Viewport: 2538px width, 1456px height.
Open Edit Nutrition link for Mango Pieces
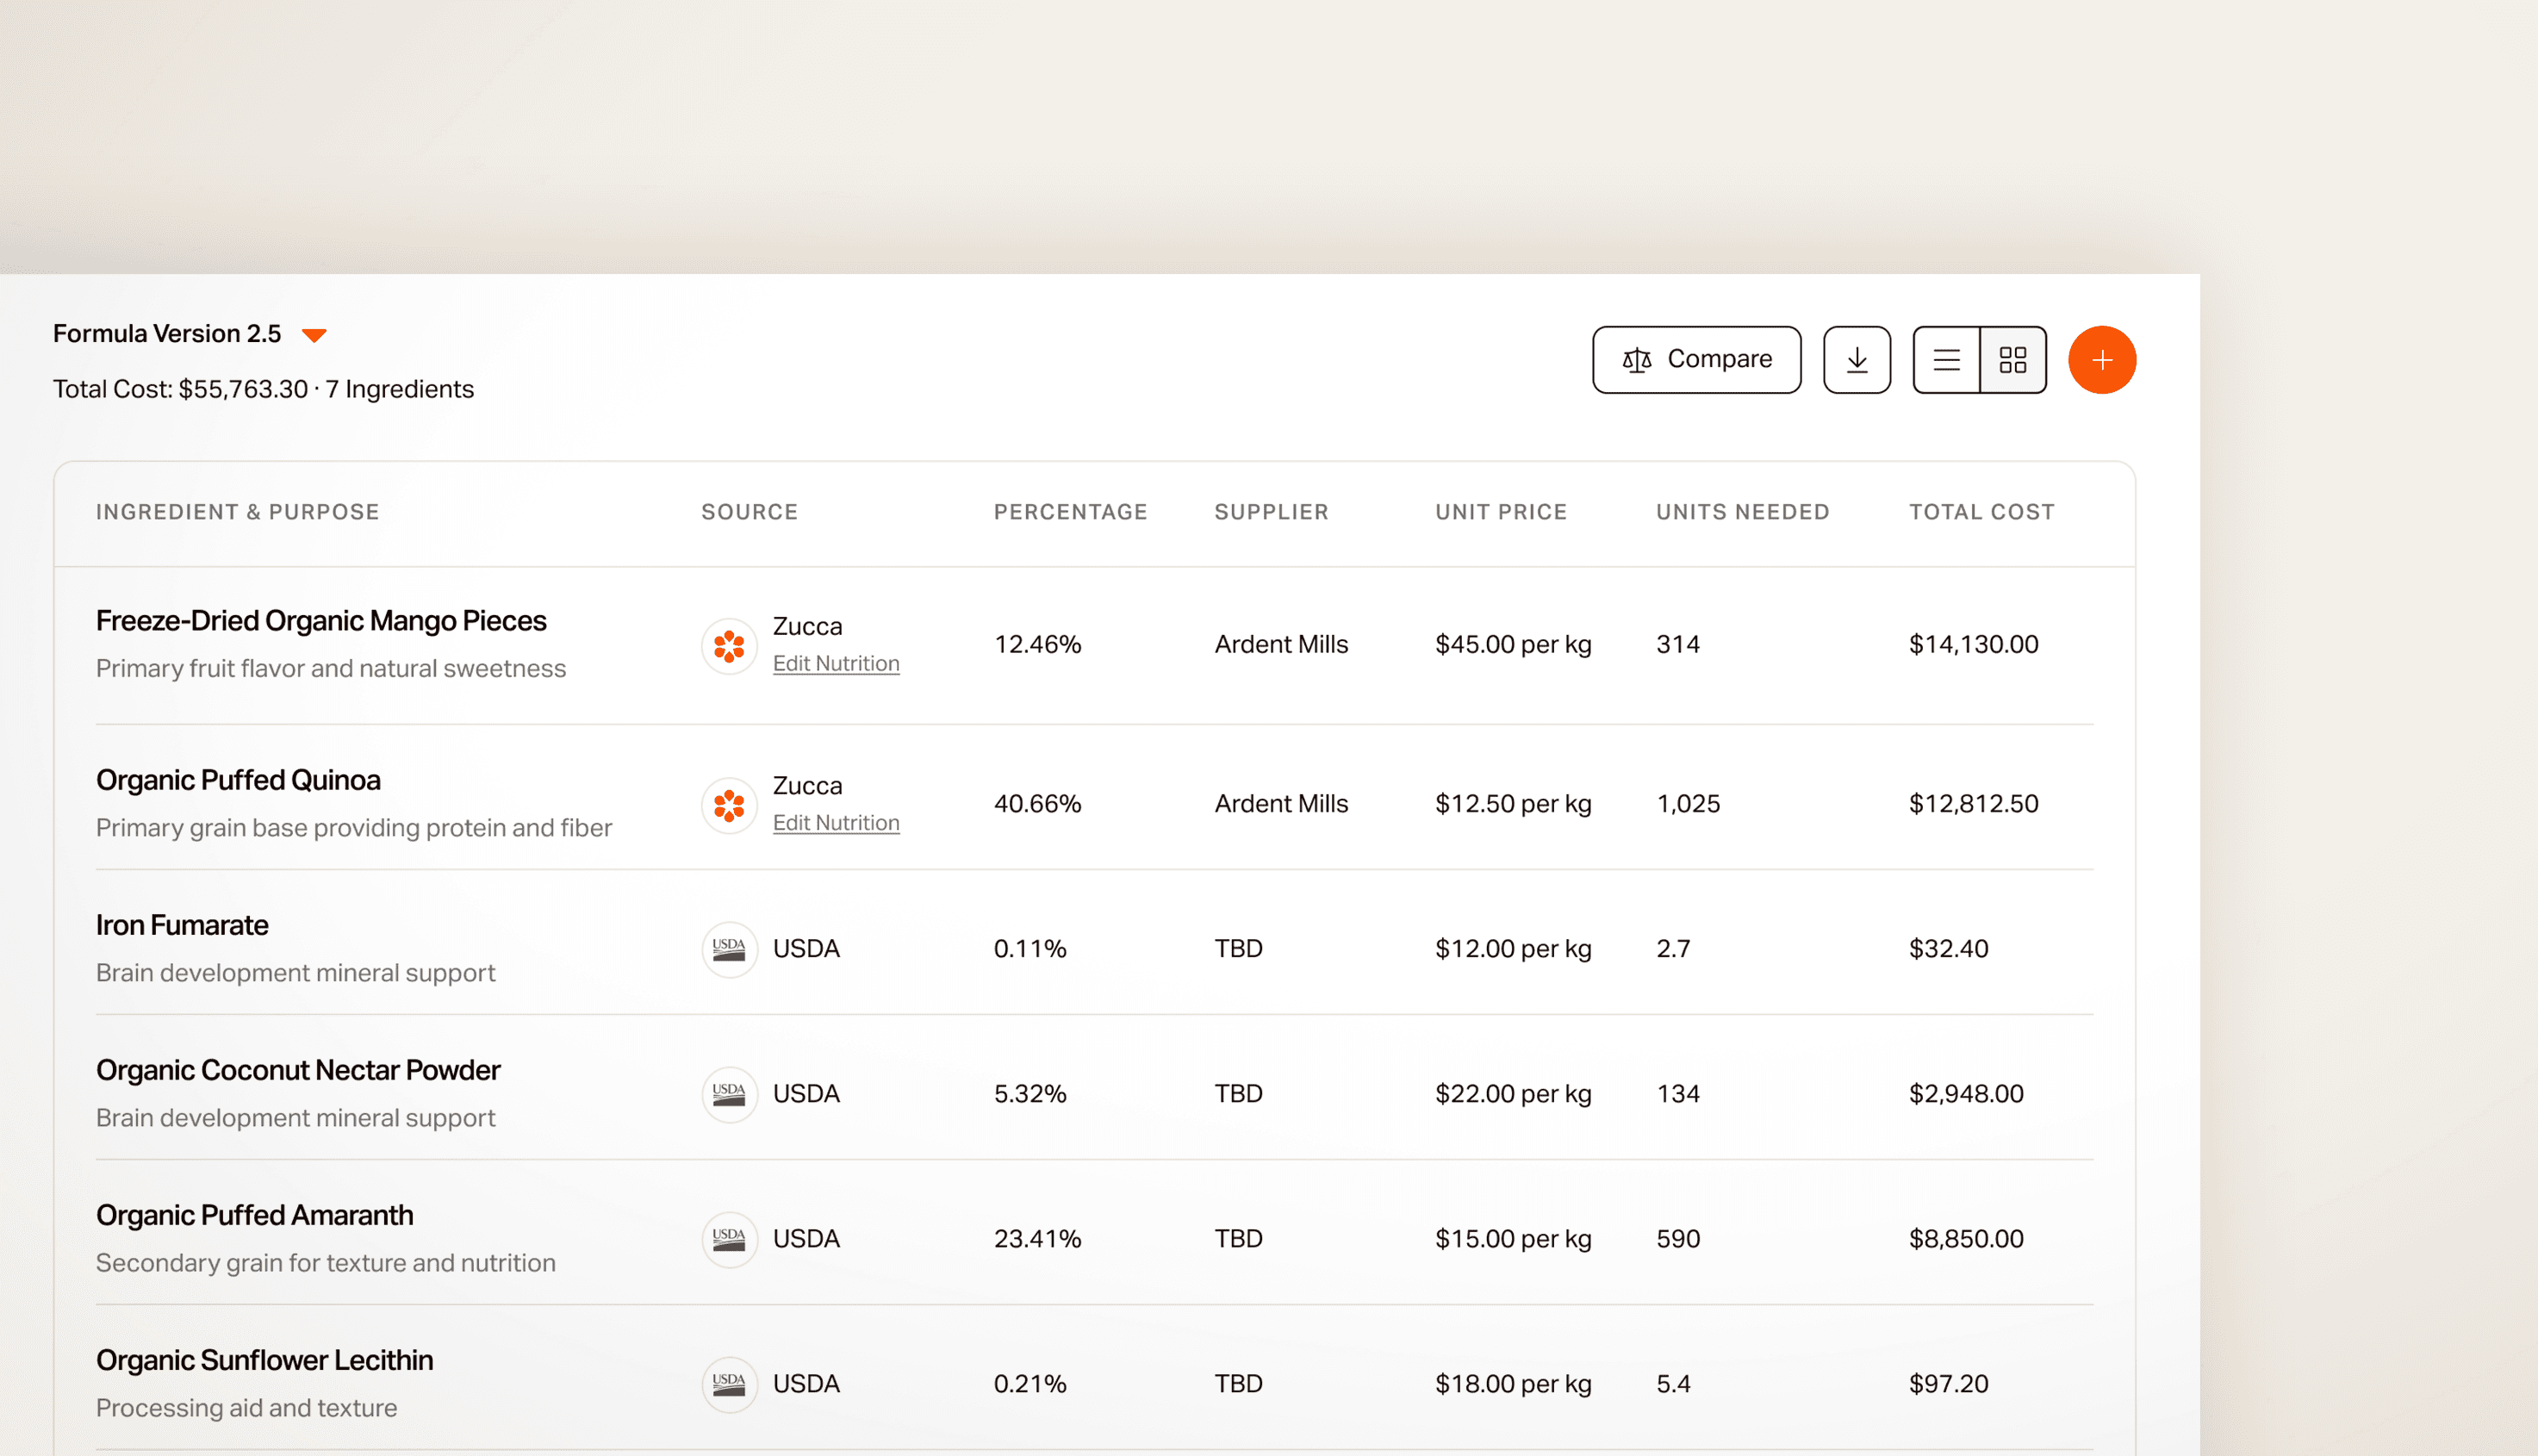point(836,664)
